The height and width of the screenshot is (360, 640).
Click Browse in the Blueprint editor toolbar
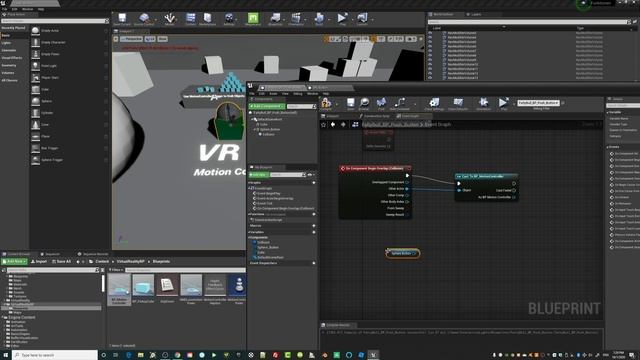point(364,104)
